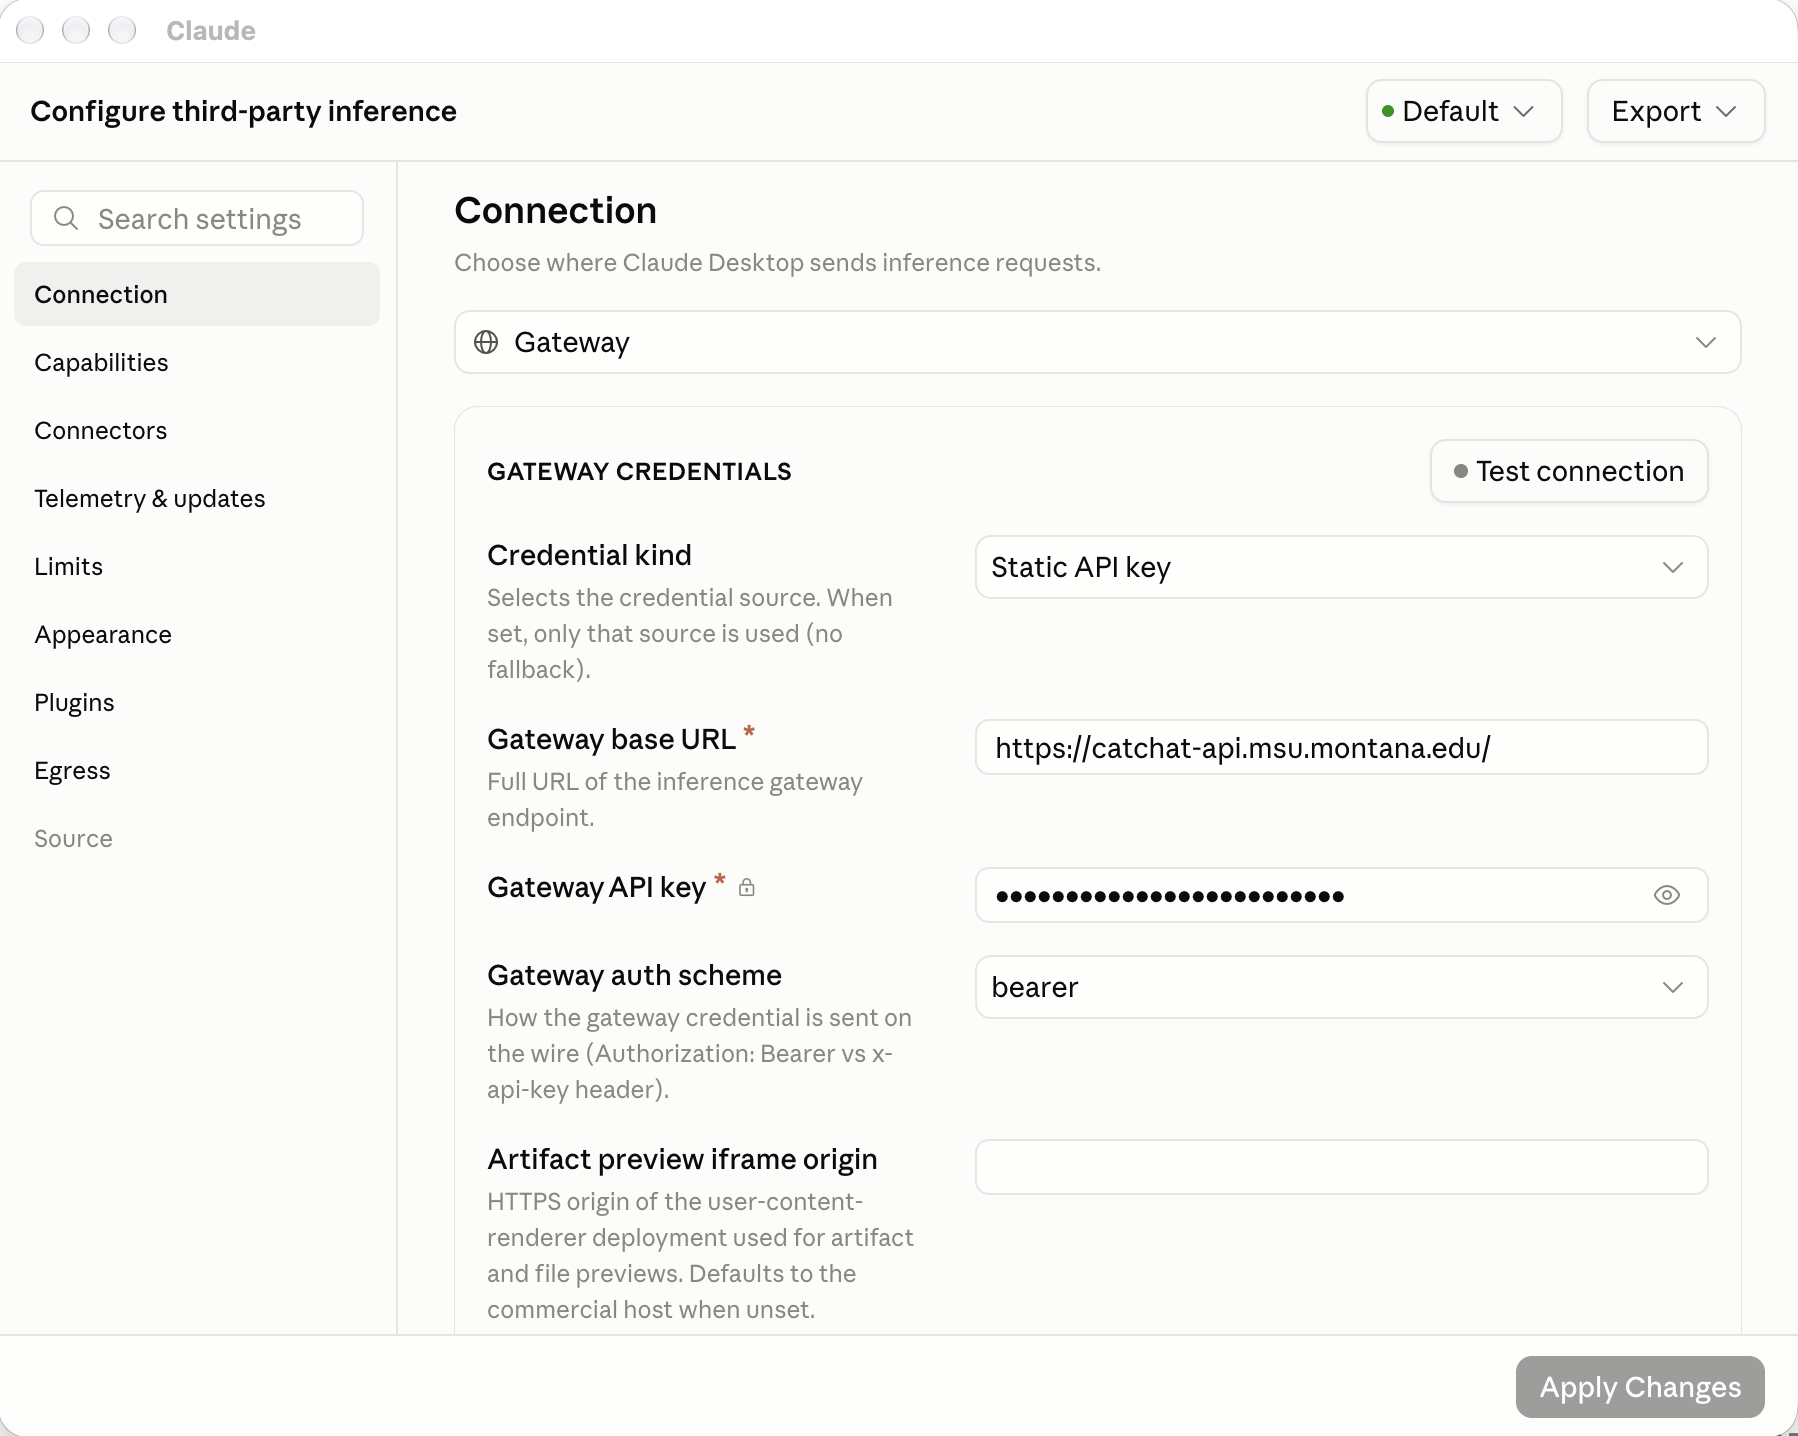
Task: Click the GATEWAY CREDENTIALS section label
Action: (639, 471)
